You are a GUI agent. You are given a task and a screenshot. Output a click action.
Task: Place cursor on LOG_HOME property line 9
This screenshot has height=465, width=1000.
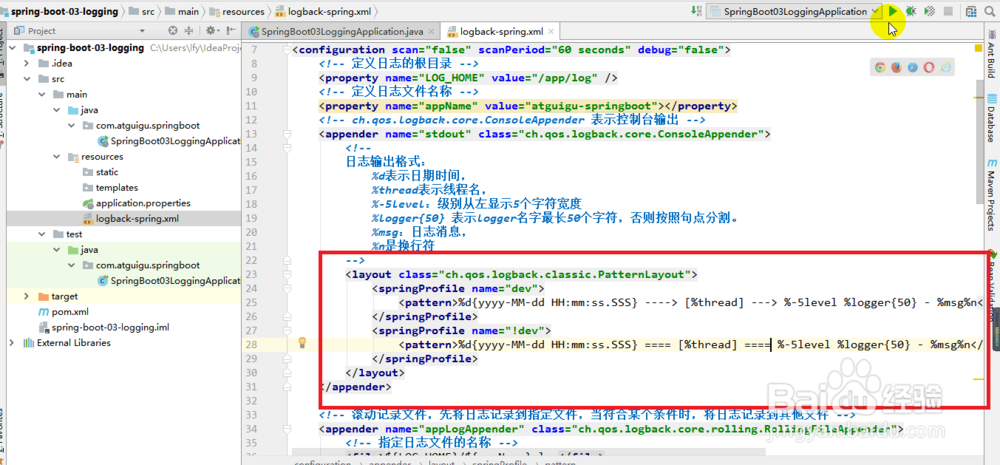pos(468,78)
